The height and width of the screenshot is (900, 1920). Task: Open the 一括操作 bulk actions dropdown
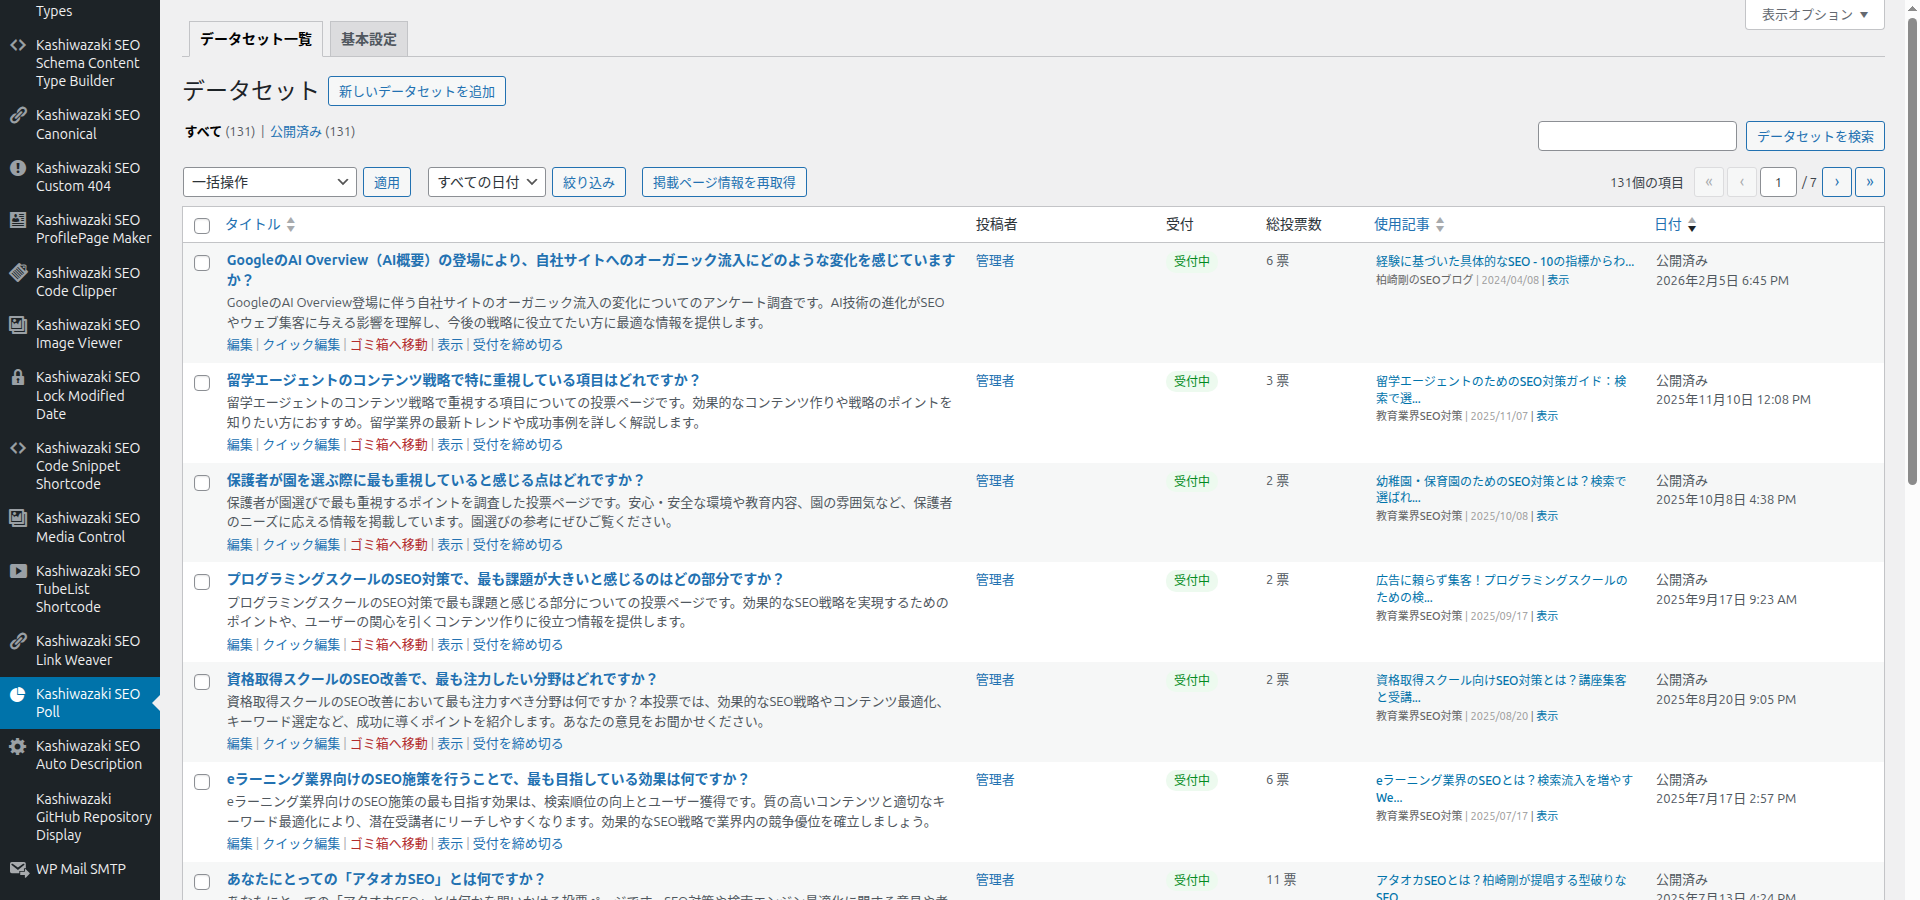pyautogui.click(x=270, y=182)
